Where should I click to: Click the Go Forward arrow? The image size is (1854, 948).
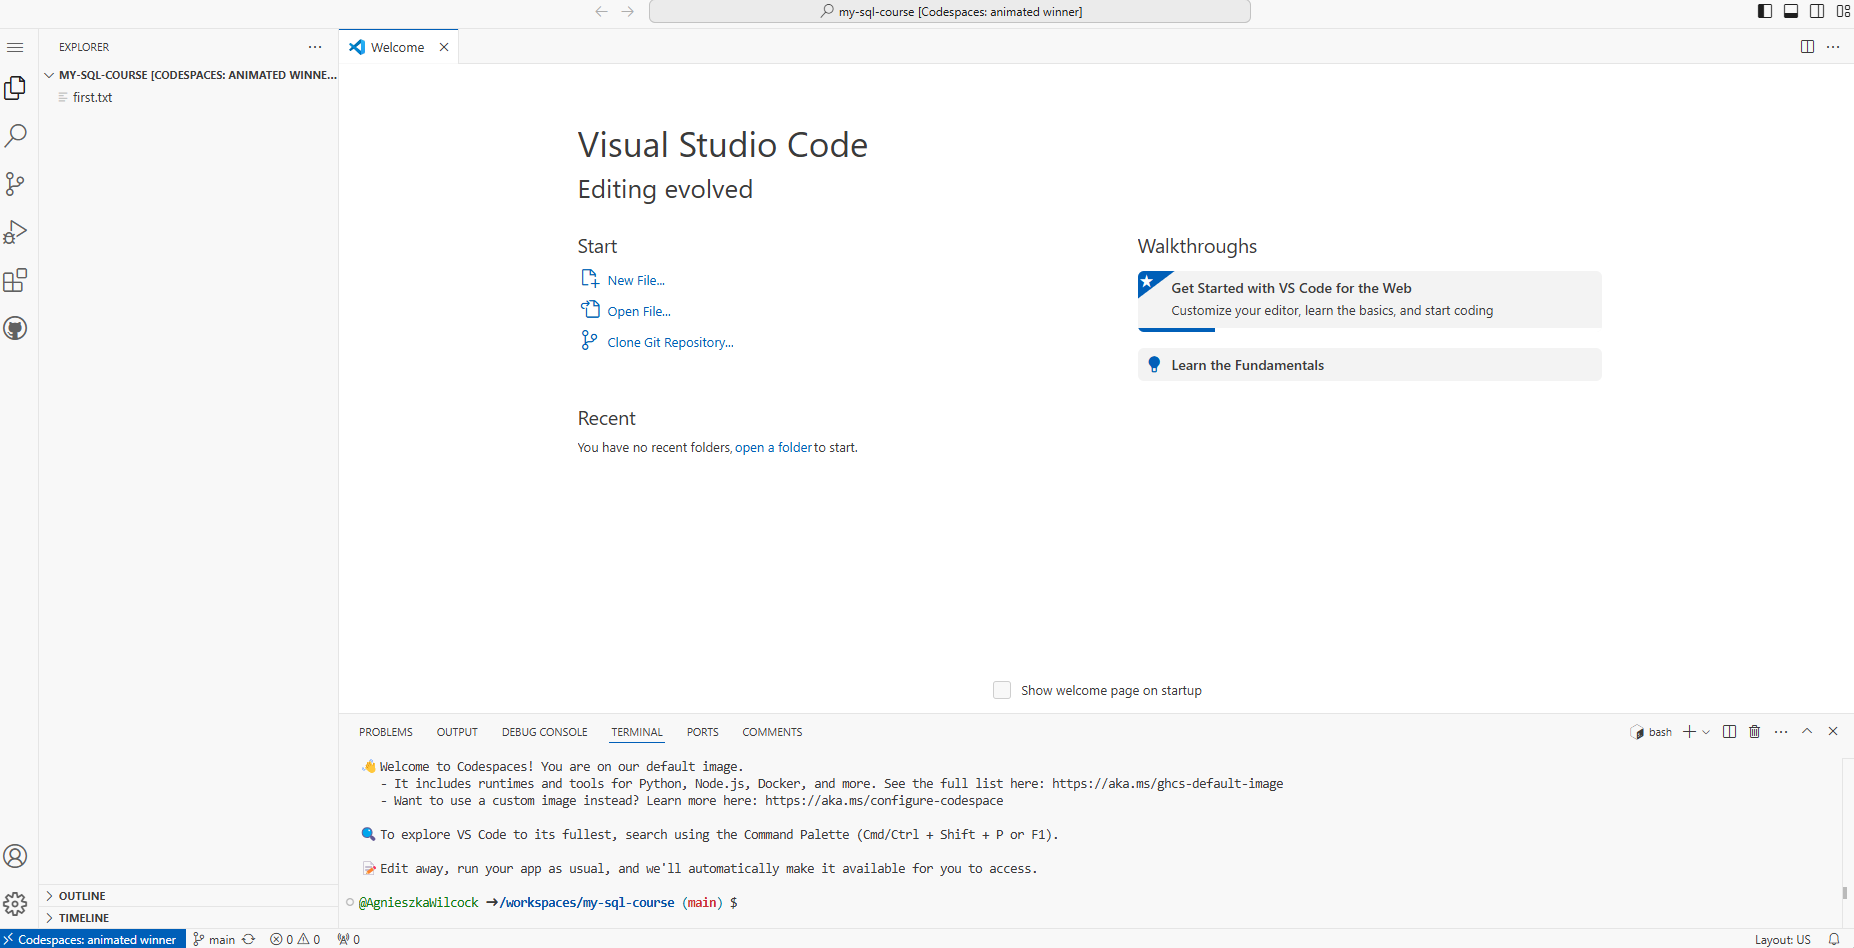pyautogui.click(x=627, y=11)
